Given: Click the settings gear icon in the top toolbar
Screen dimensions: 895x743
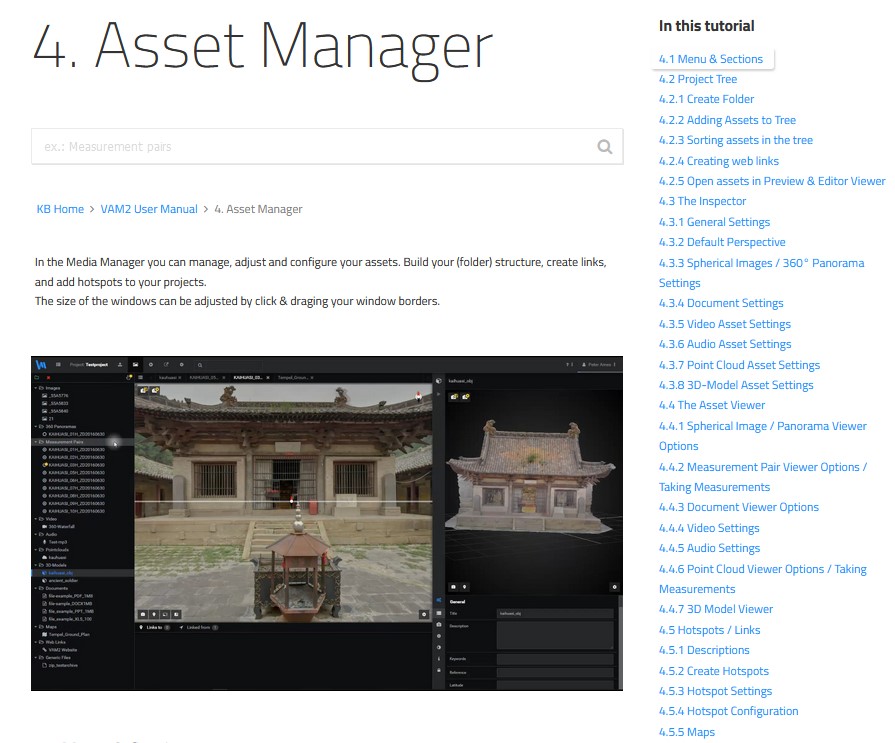Looking at the screenshot, I should tap(180, 365).
